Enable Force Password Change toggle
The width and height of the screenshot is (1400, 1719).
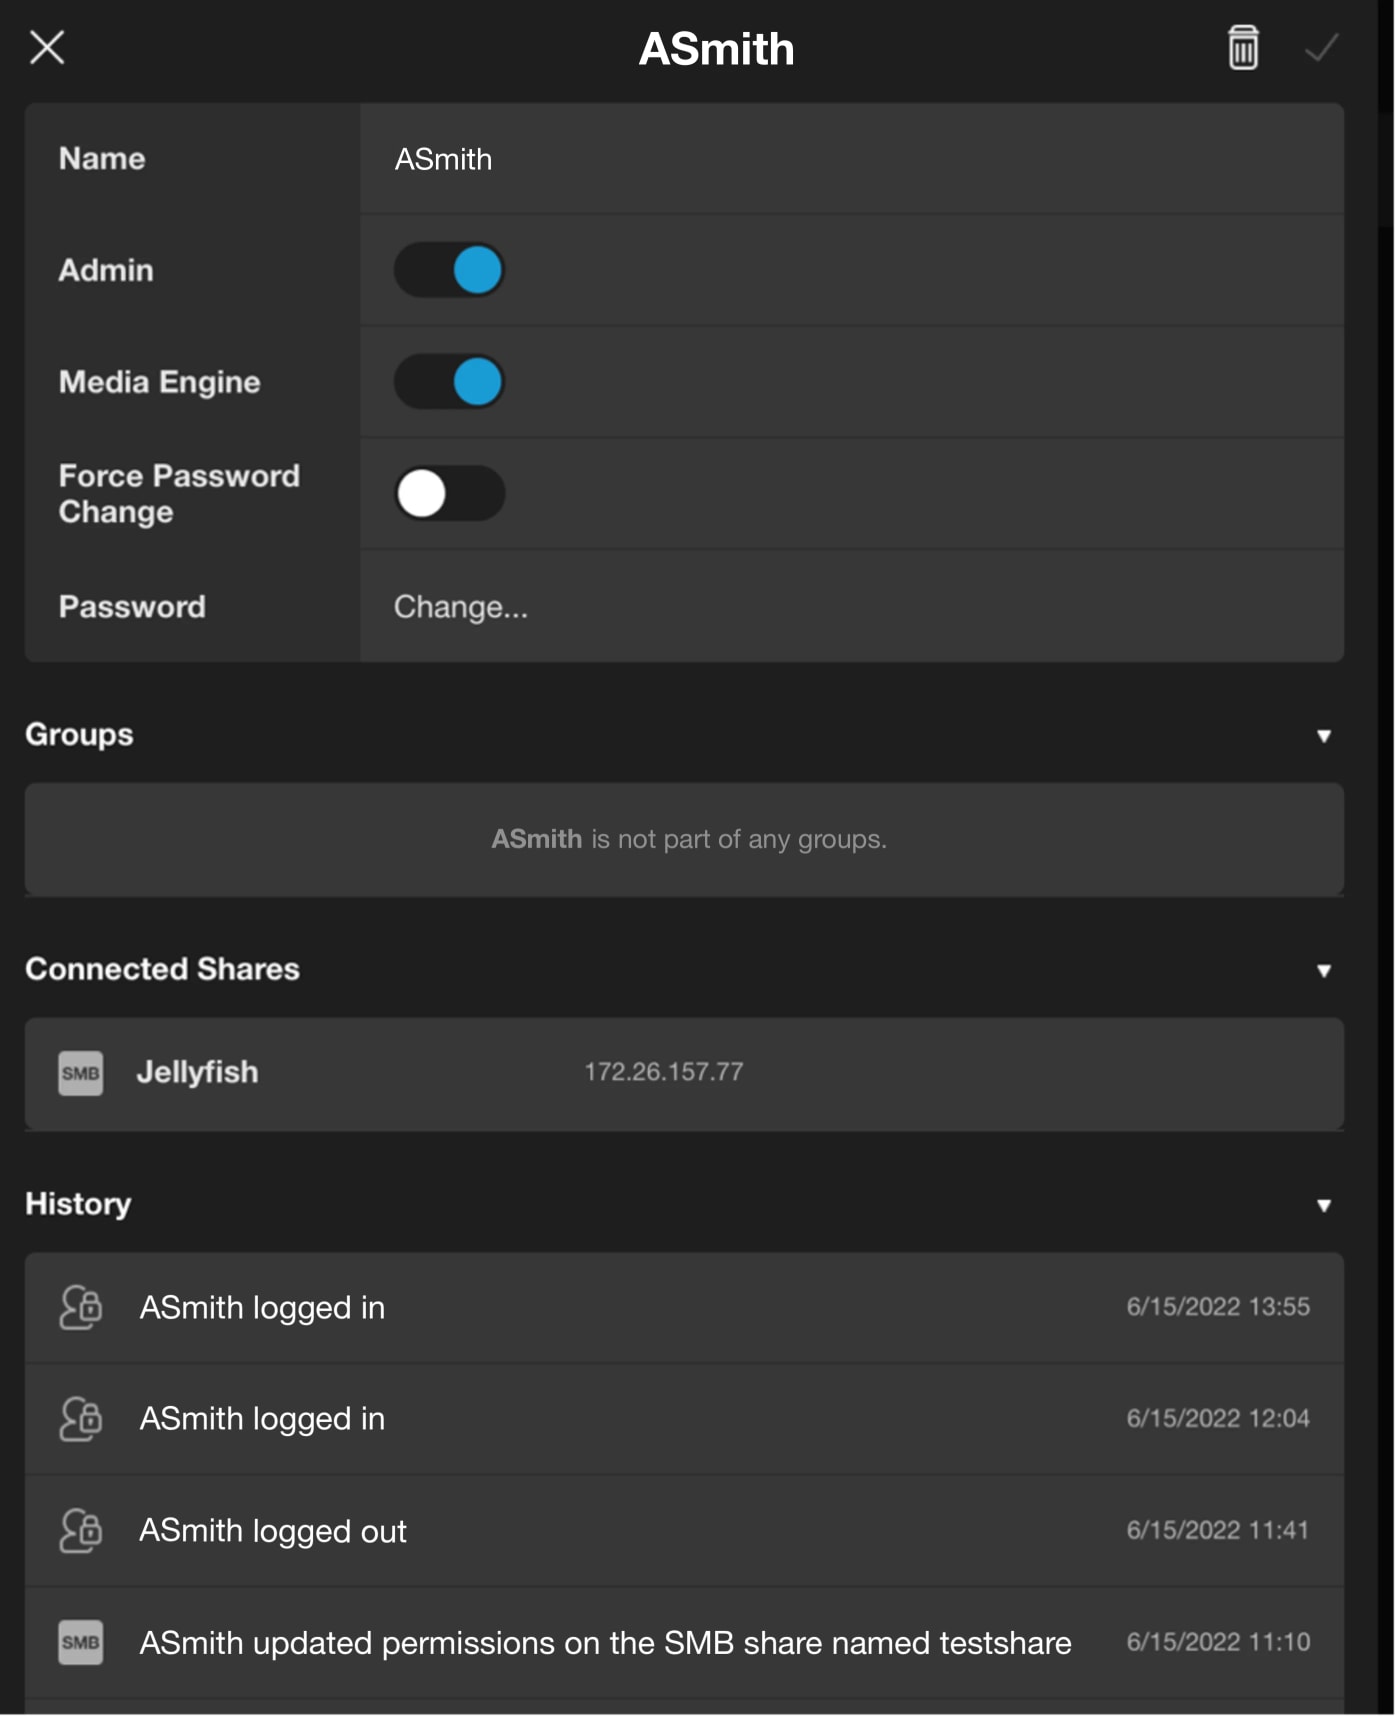pos(449,495)
